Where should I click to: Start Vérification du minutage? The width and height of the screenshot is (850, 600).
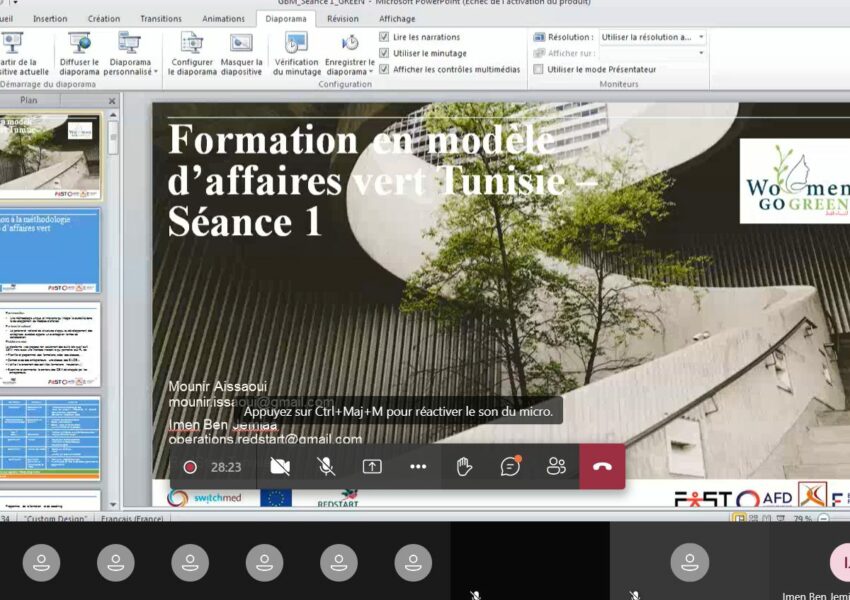(x=297, y=54)
